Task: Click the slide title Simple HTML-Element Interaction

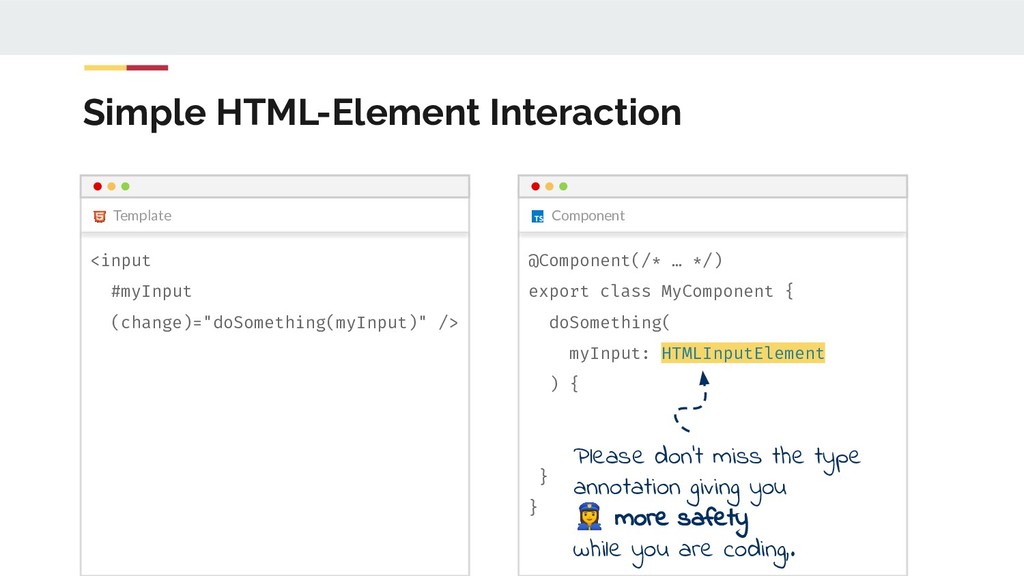Action: pos(382,113)
